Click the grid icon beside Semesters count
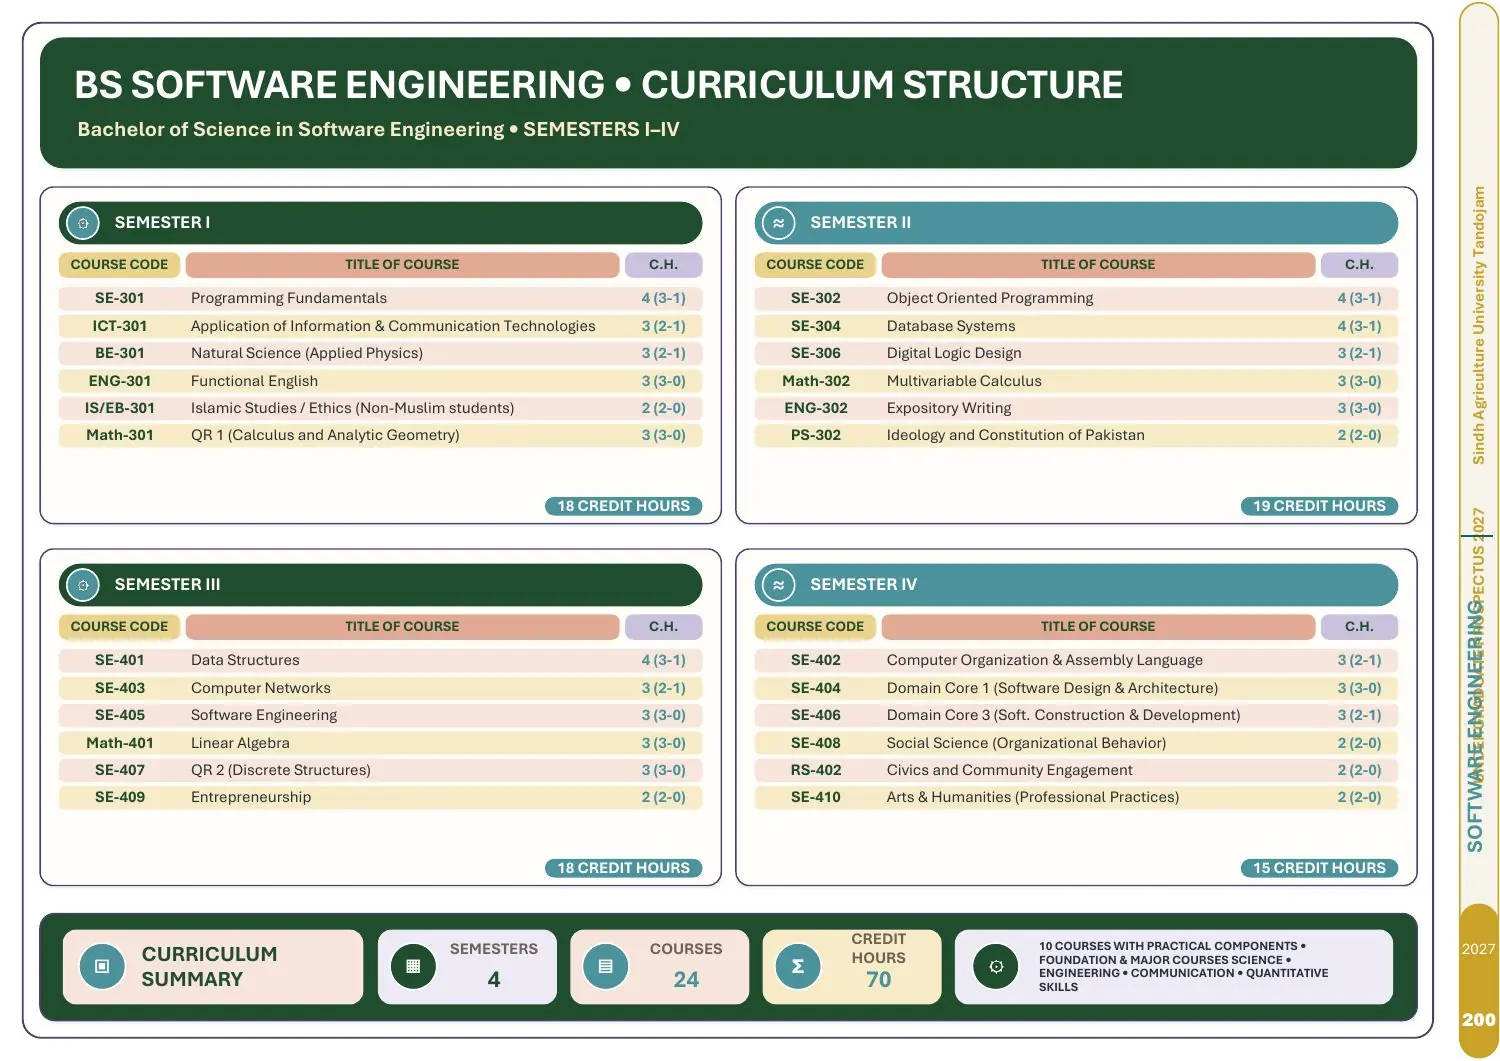 click(x=413, y=967)
